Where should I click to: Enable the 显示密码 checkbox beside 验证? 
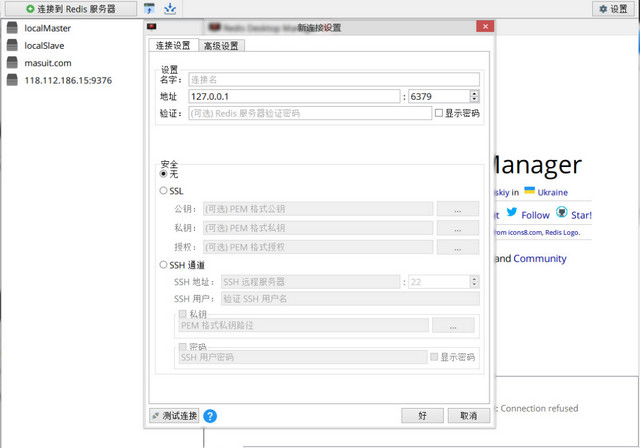(439, 113)
